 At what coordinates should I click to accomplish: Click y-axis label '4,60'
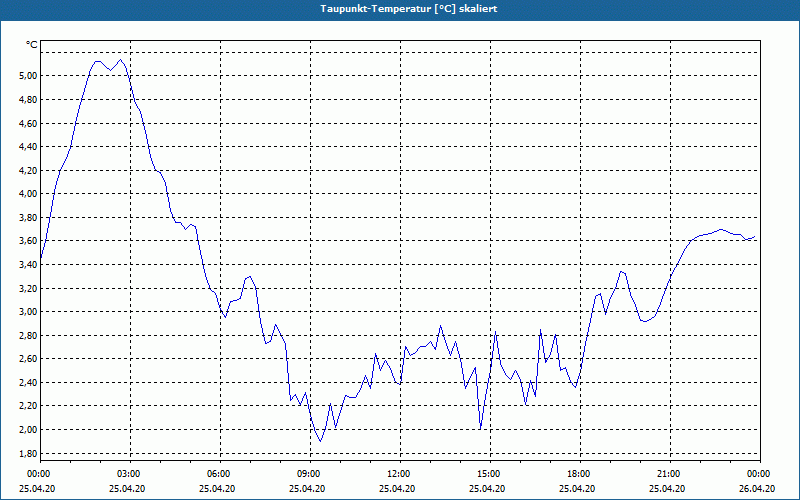coord(28,123)
